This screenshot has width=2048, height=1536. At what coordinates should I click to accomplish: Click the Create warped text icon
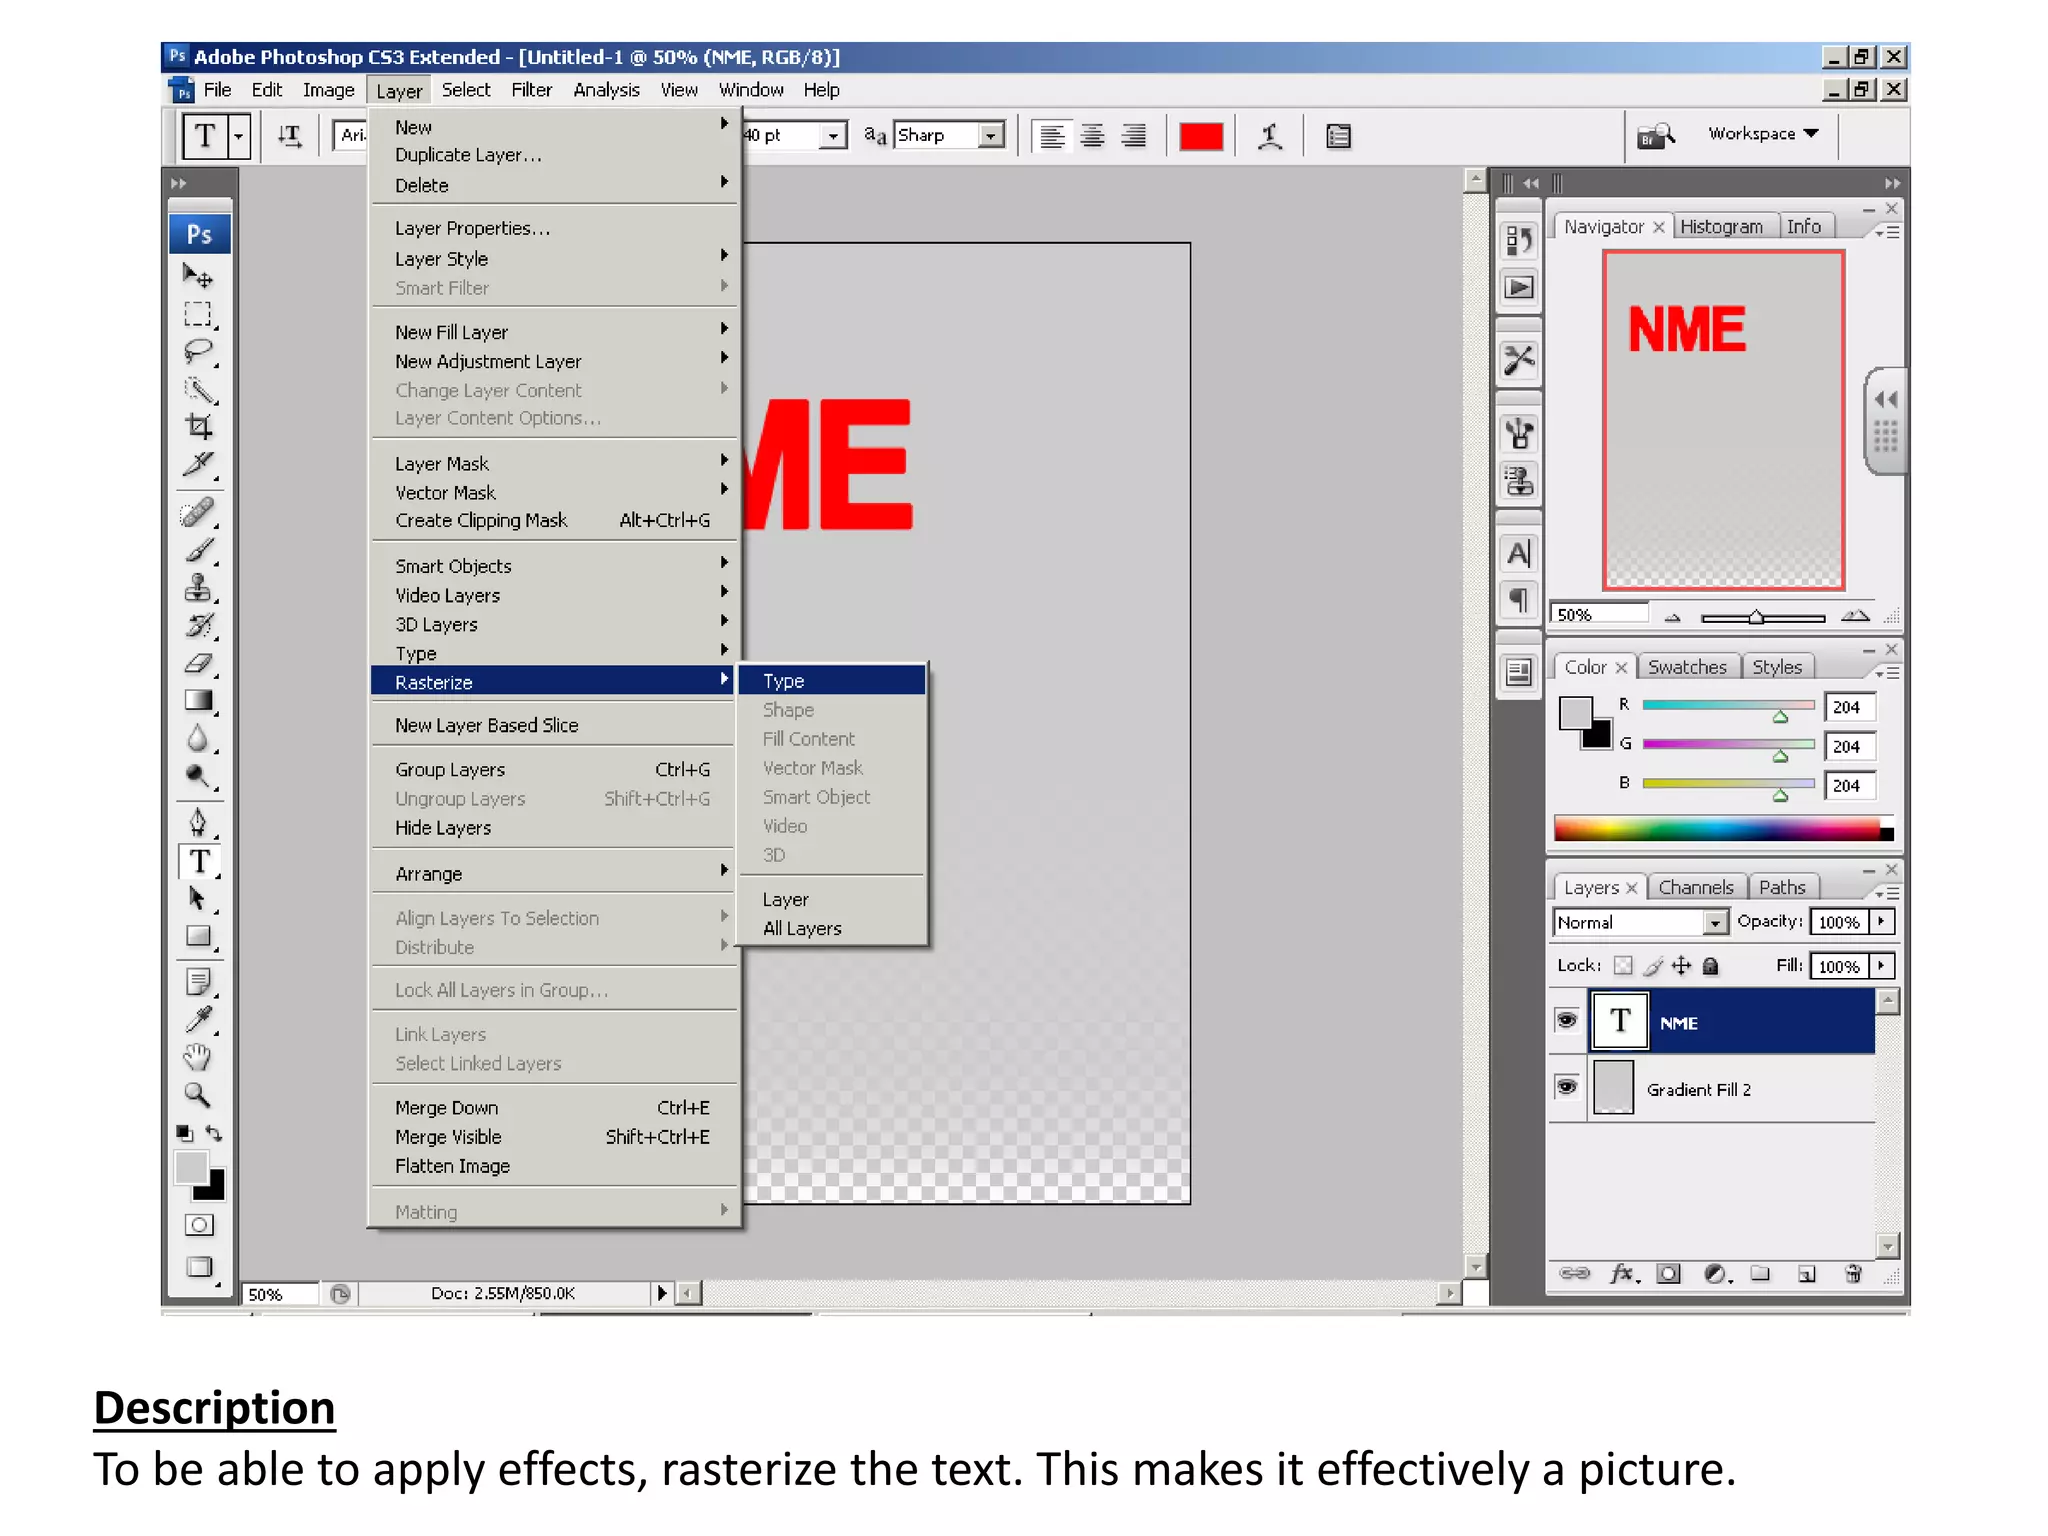point(1270,136)
